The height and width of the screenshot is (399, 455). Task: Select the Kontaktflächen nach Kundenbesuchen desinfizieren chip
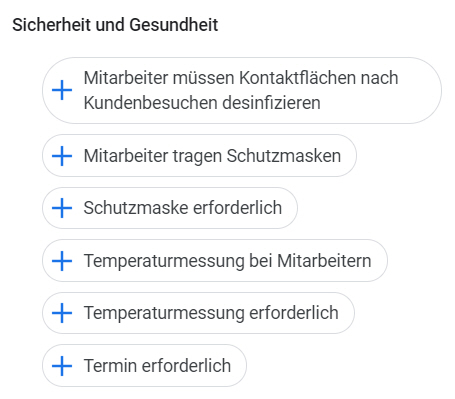(242, 90)
